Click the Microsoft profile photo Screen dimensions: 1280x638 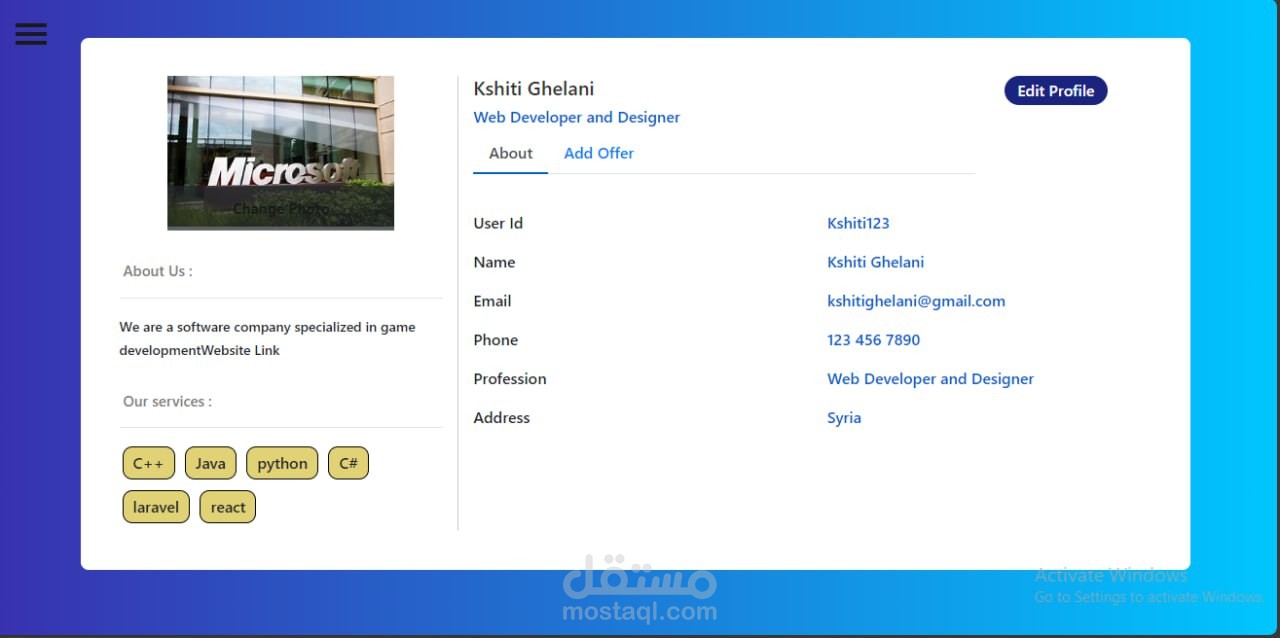pyautogui.click(x=280, y=152)
